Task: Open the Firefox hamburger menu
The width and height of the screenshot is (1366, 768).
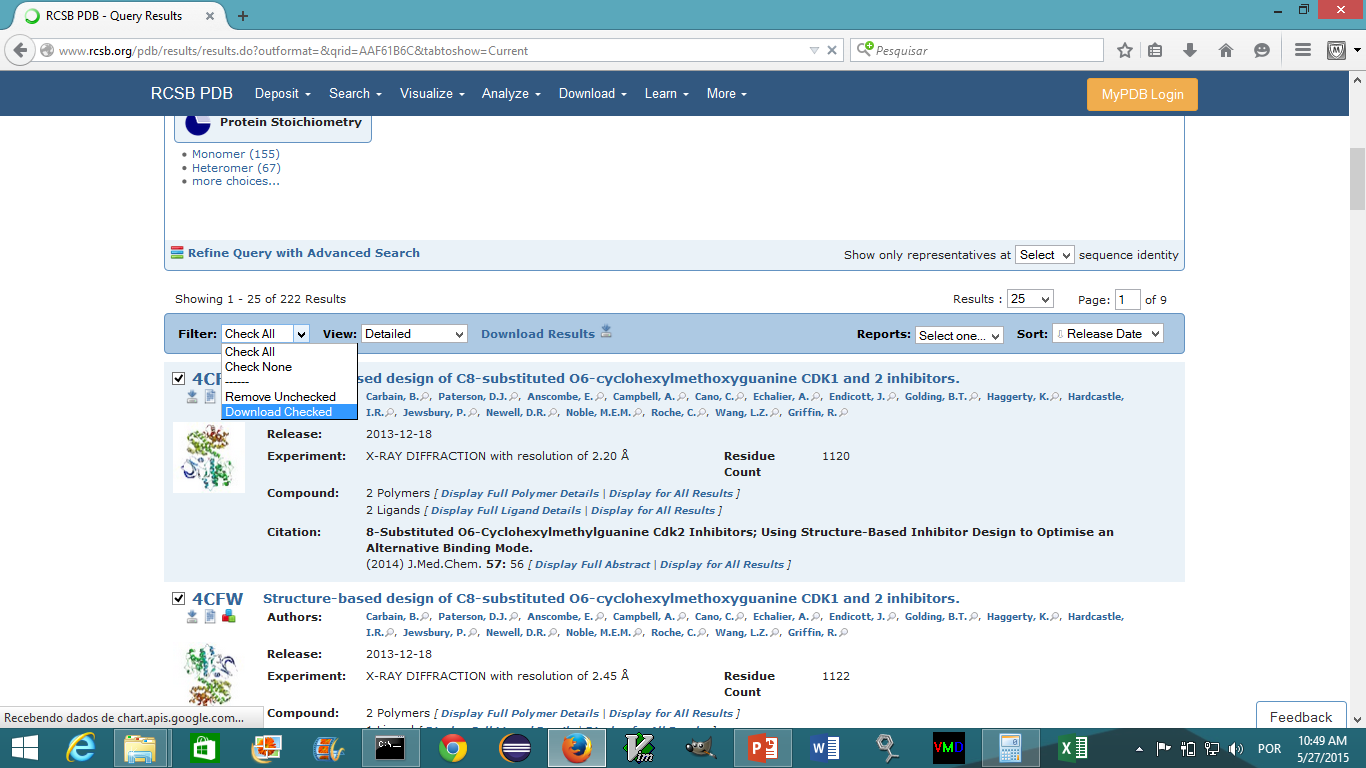Action: coord(1302,50)
